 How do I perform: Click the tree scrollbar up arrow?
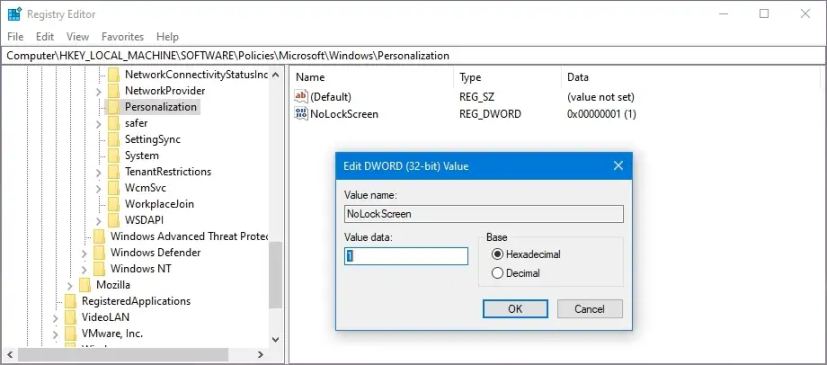point(275,75)
